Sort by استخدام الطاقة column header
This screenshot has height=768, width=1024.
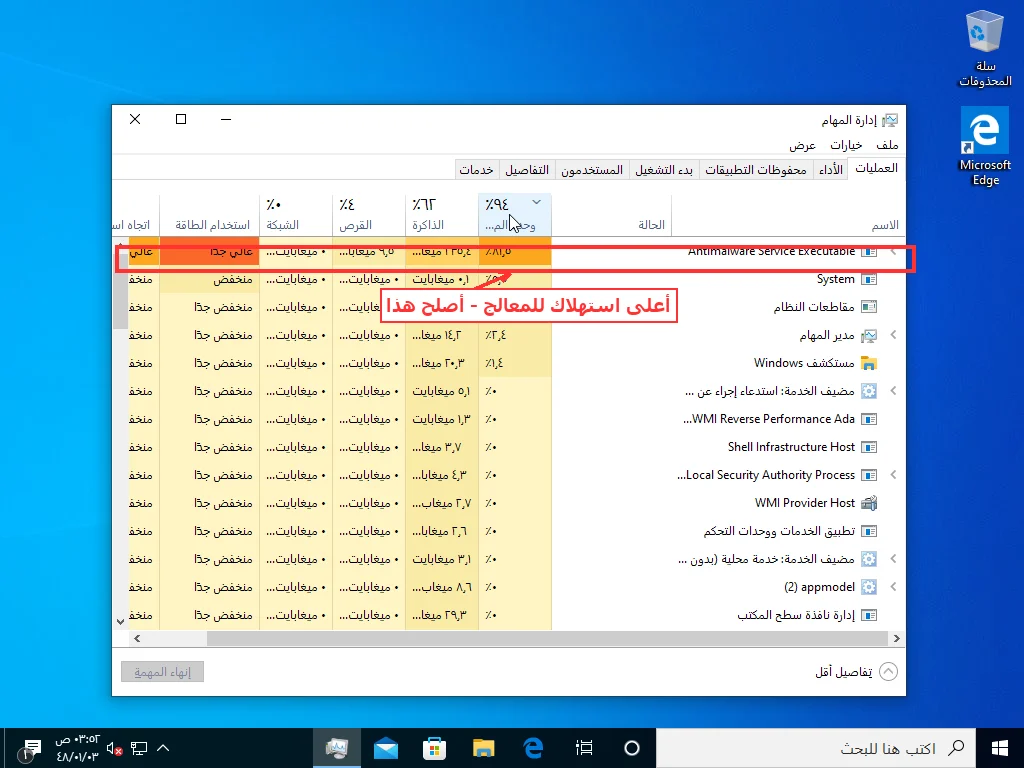point(210,215)
